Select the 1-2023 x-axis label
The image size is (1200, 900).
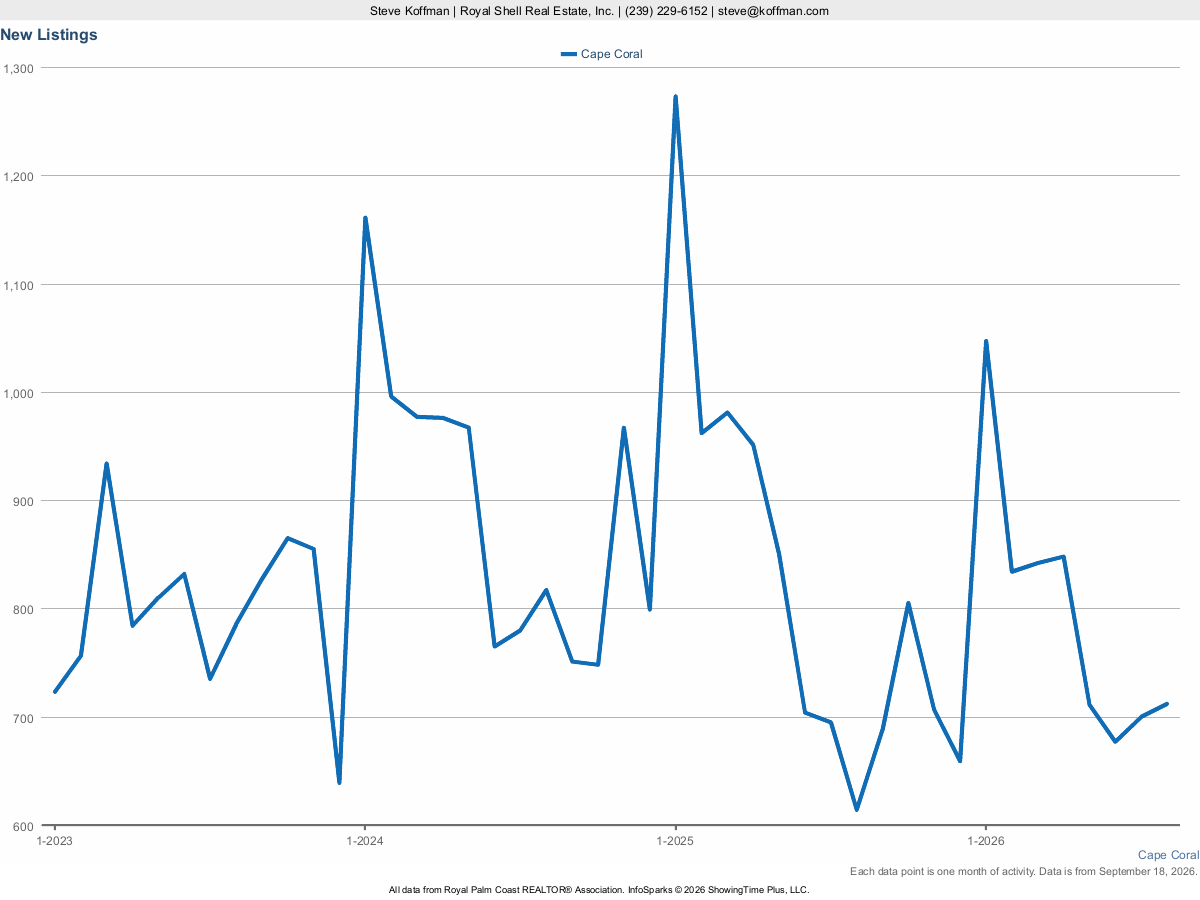pyautogui.click(x=55, y=841)
